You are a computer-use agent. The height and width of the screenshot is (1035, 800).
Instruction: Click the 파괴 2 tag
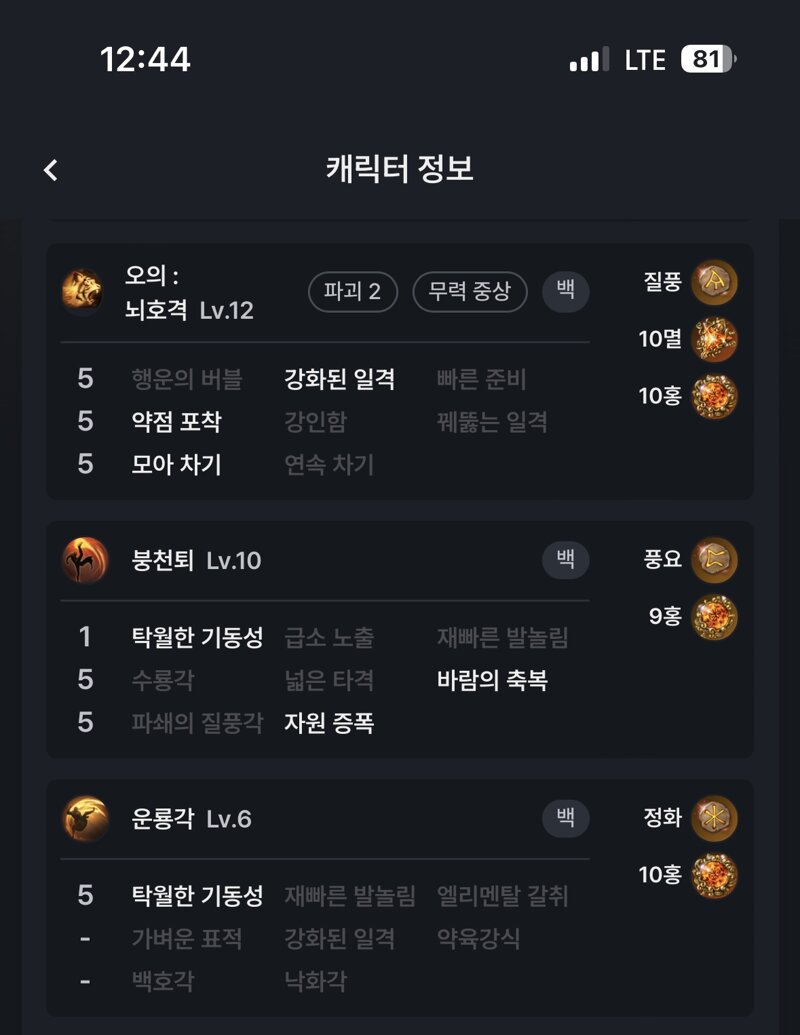coord(352,292)
